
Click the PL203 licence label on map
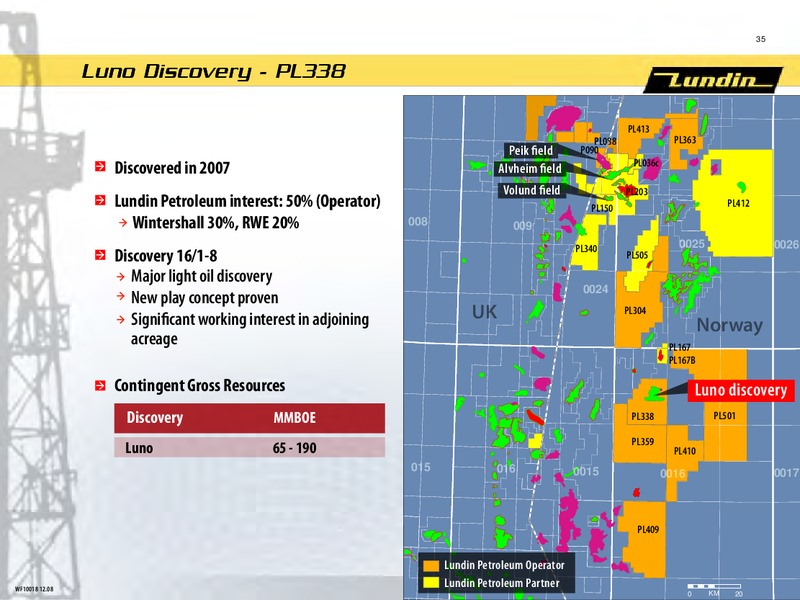coord(637,192)
